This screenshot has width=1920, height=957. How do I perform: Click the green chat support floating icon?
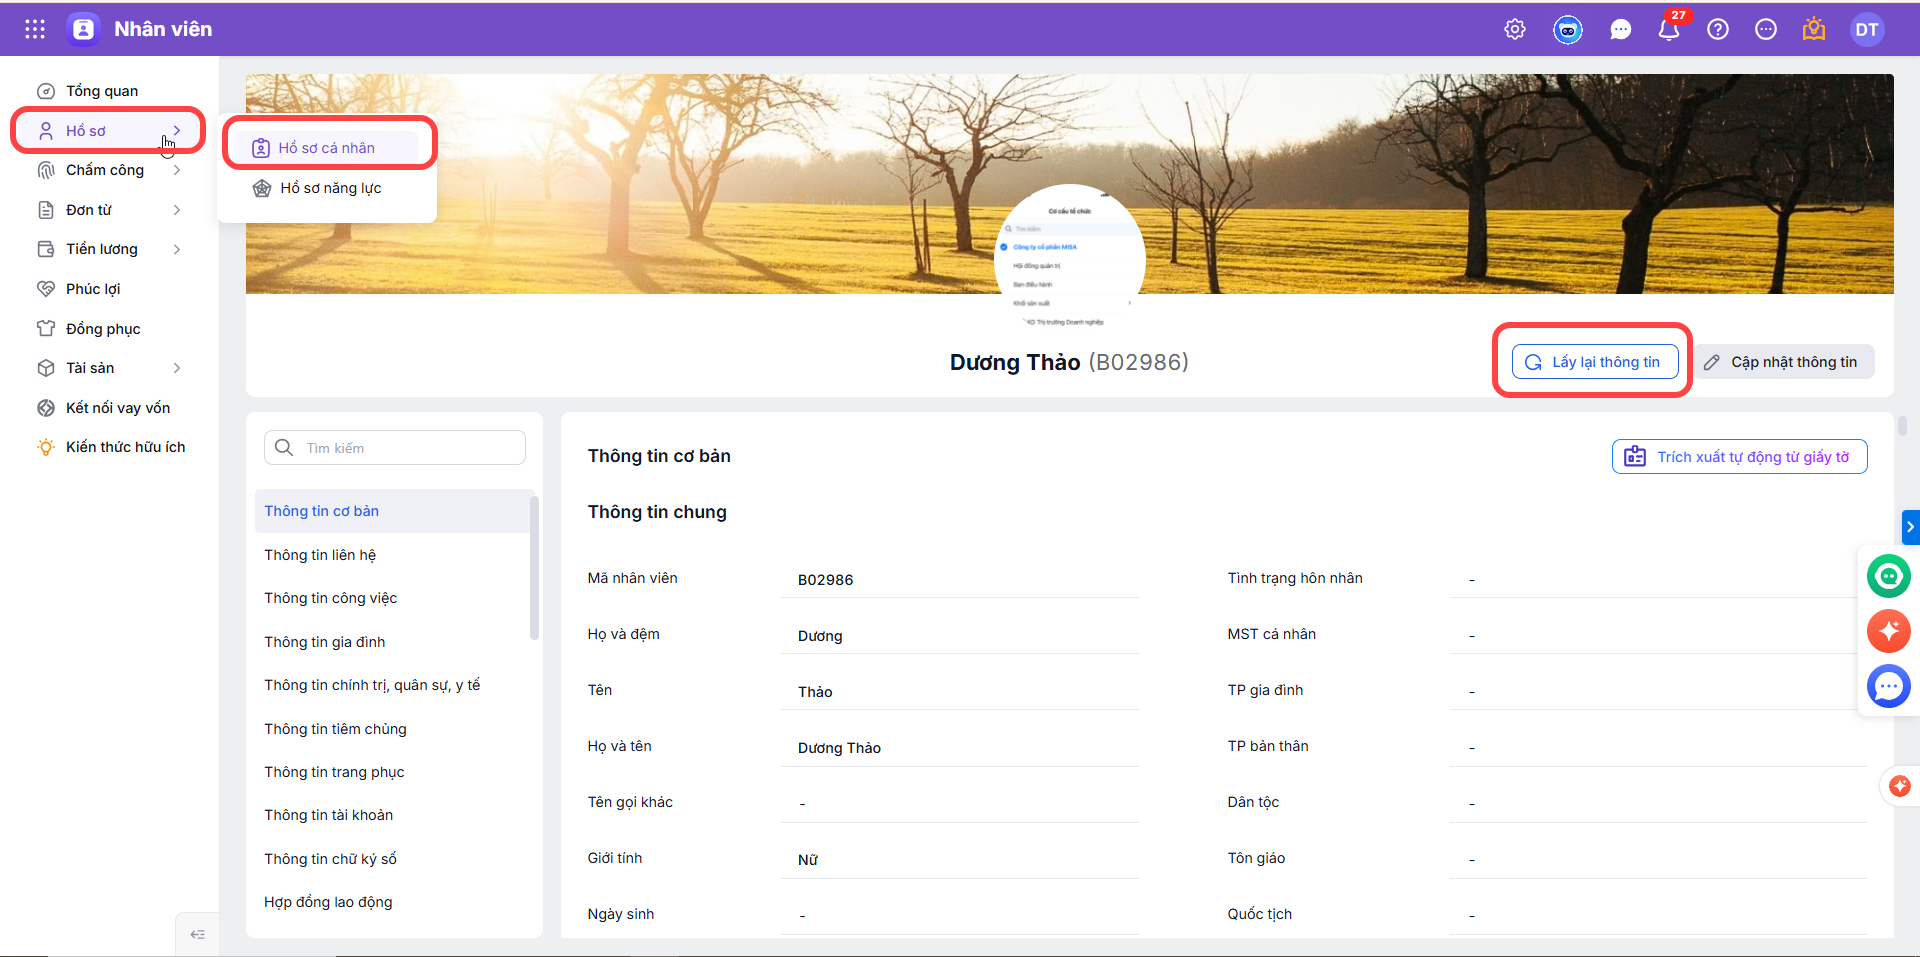(1889, 576)
